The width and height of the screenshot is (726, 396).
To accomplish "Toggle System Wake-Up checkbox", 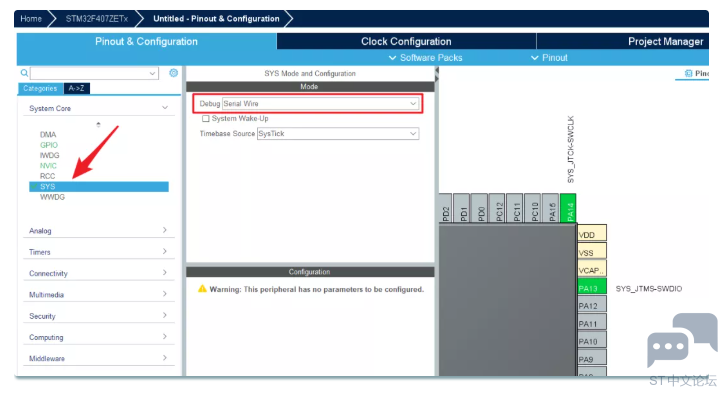I will [206, 119].
